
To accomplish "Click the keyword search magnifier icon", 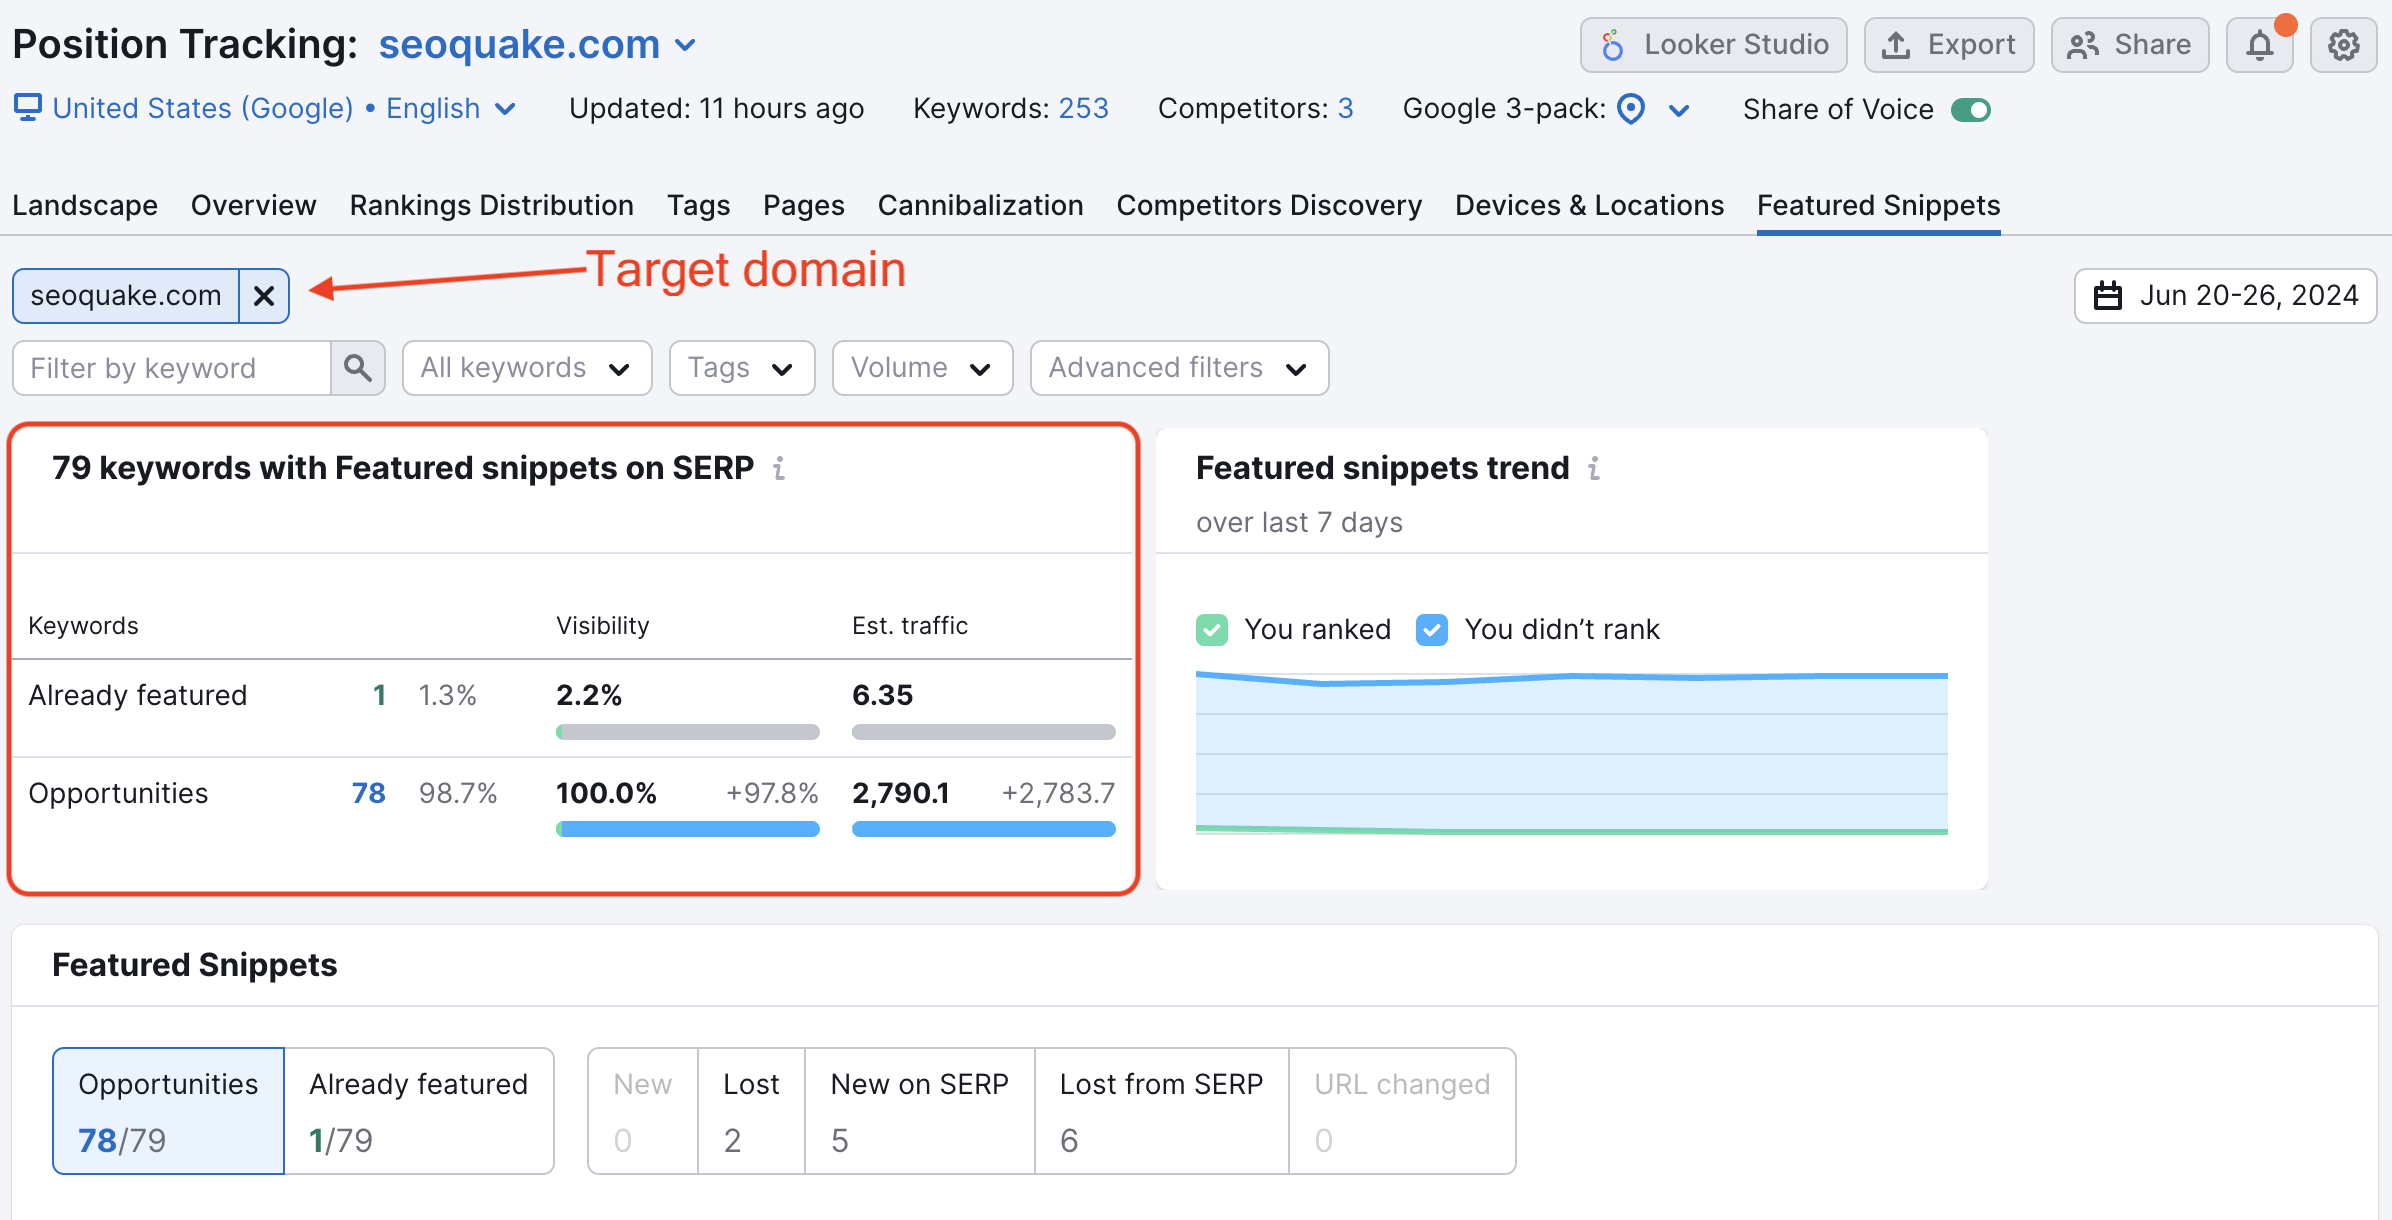I will [x=358, y=368].
